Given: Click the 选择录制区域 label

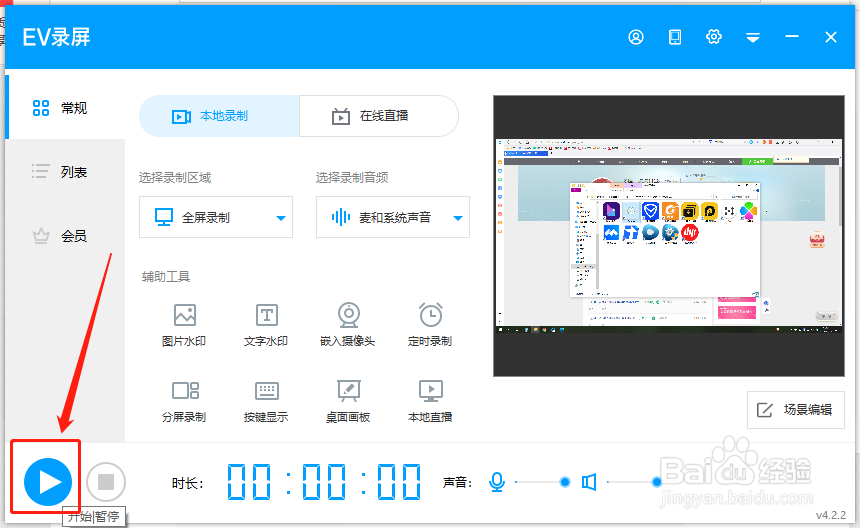Looking at the screenshot, I should [x=175, y=178].
